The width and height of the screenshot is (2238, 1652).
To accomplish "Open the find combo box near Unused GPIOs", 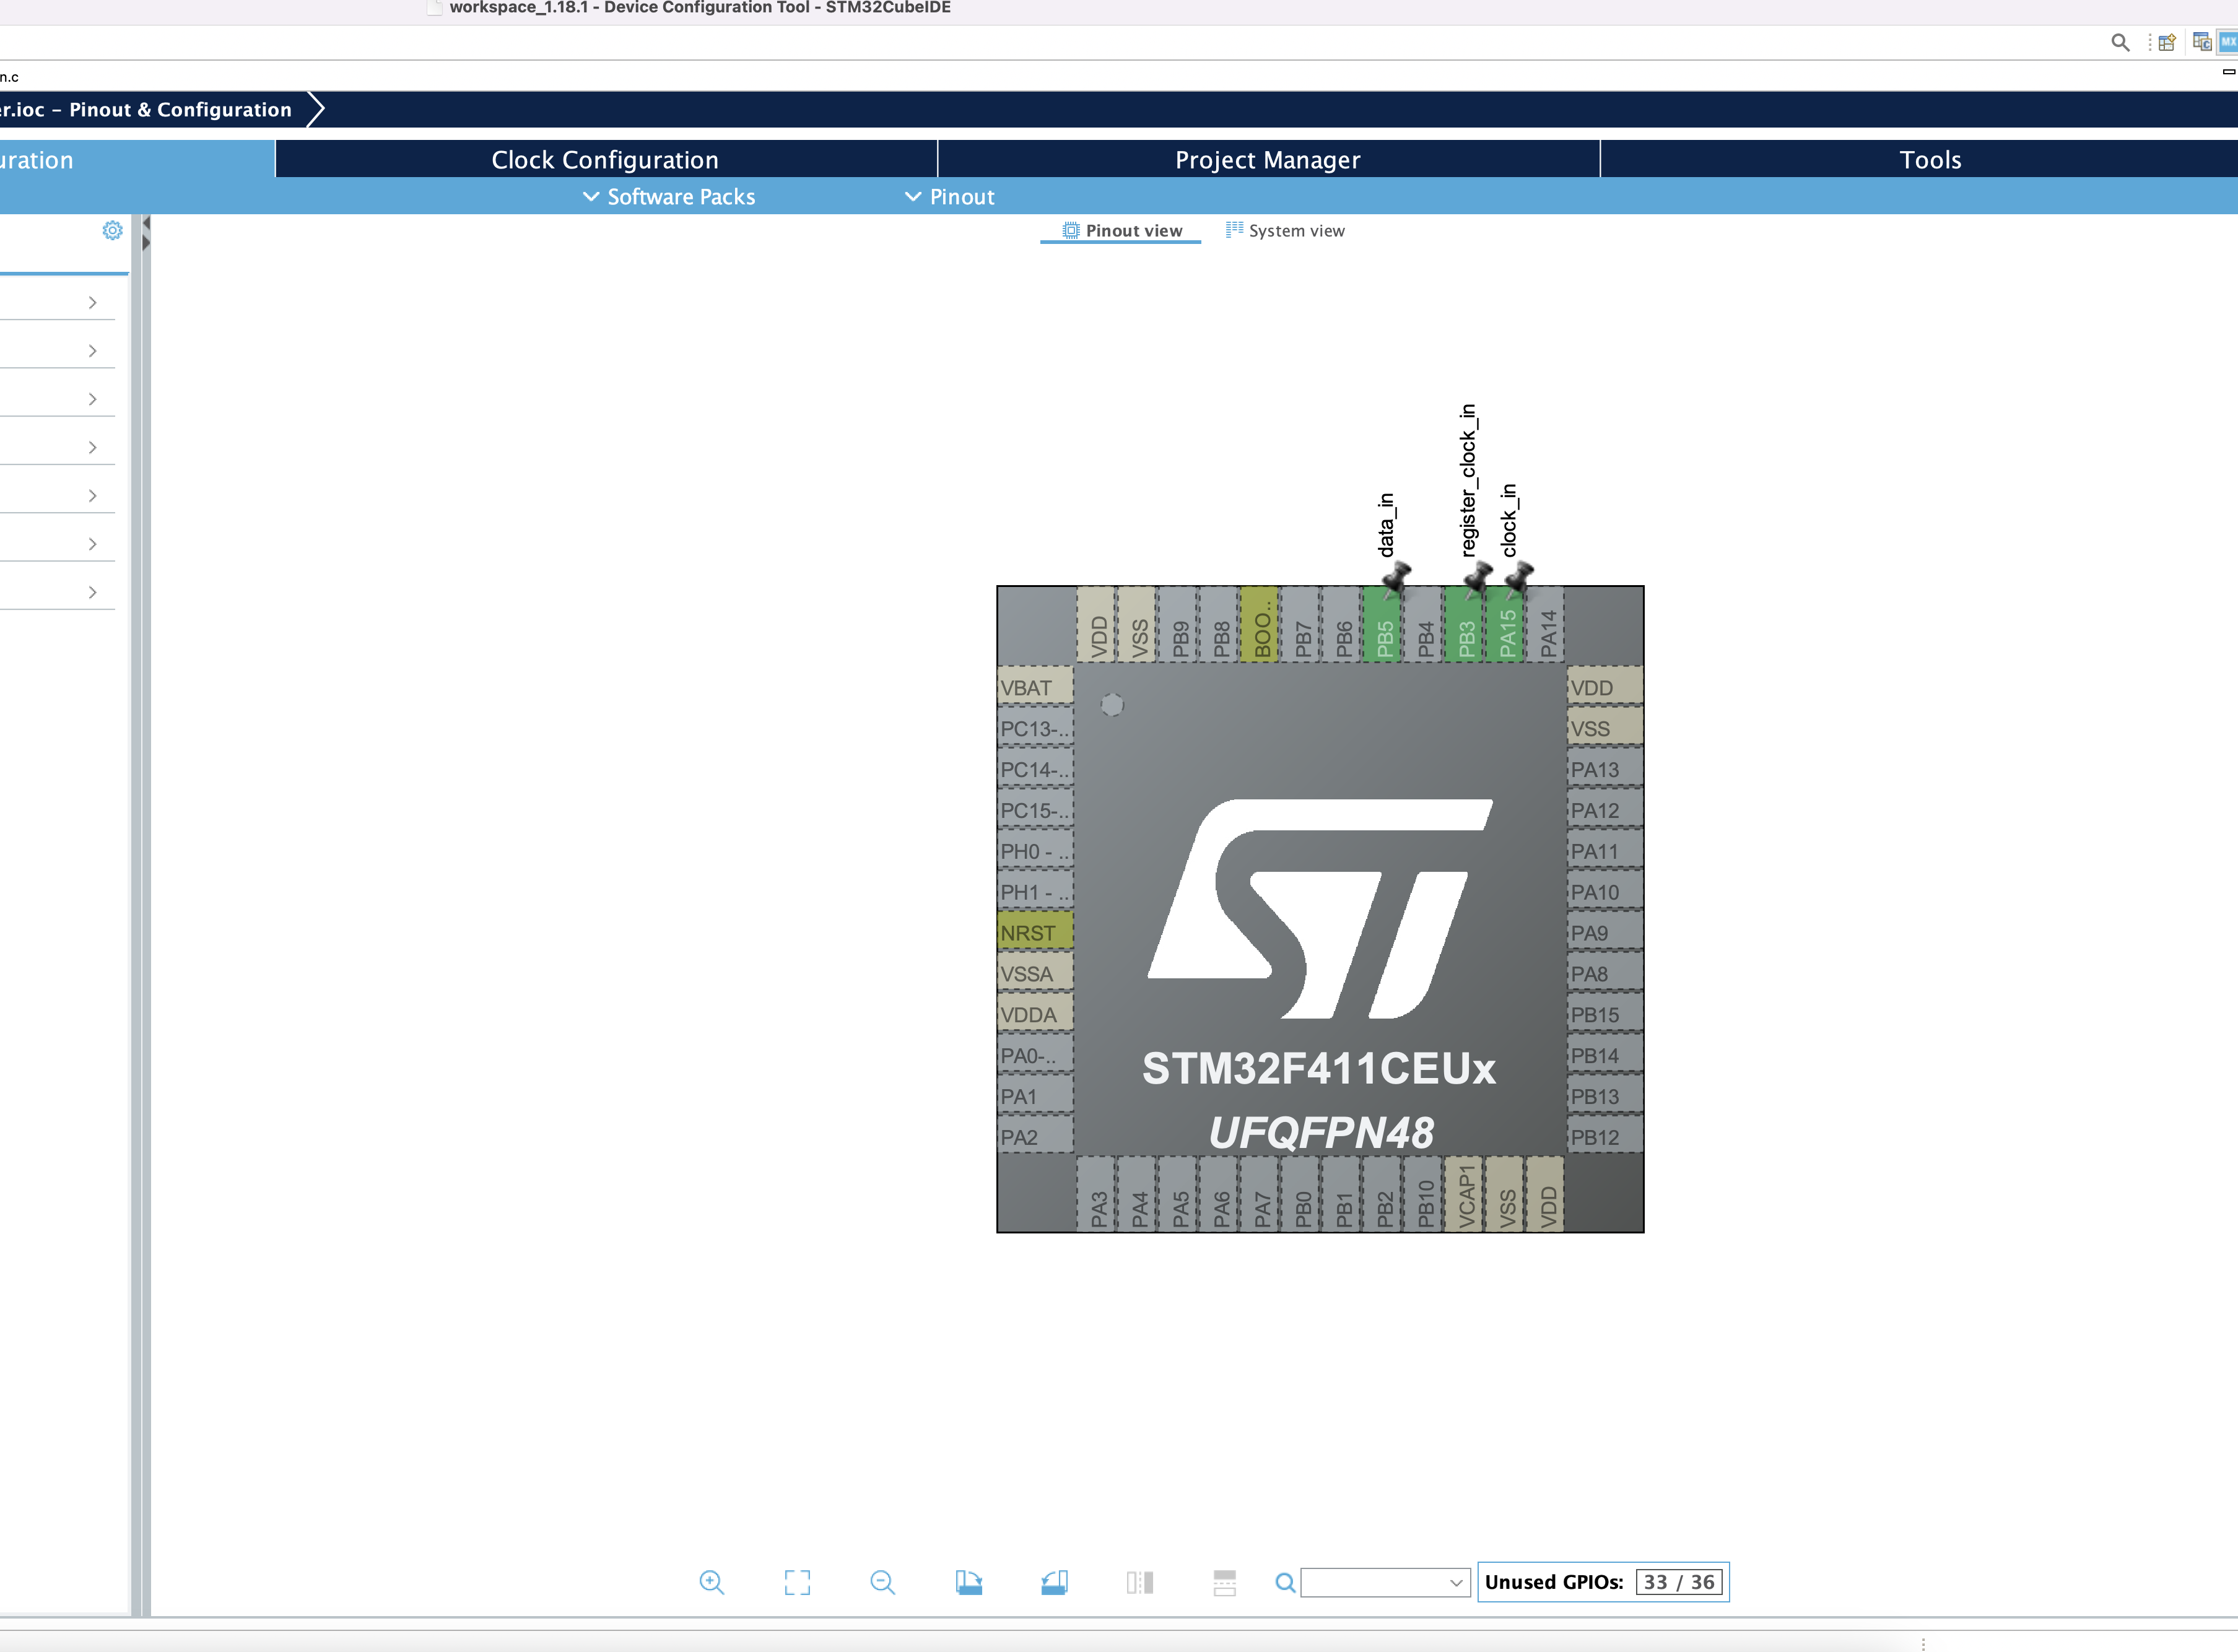I will click(x=1385, y=1582).
